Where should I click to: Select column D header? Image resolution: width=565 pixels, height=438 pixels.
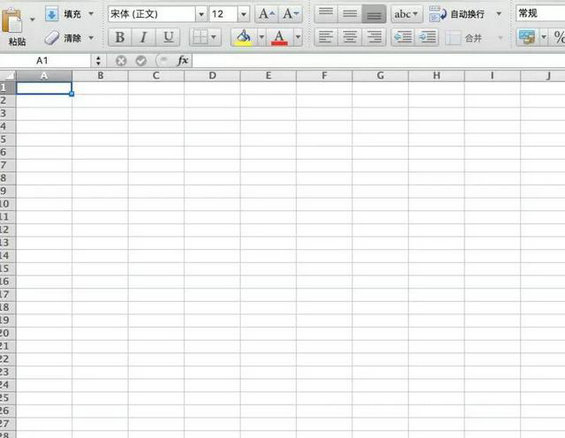tap(212, 76)
